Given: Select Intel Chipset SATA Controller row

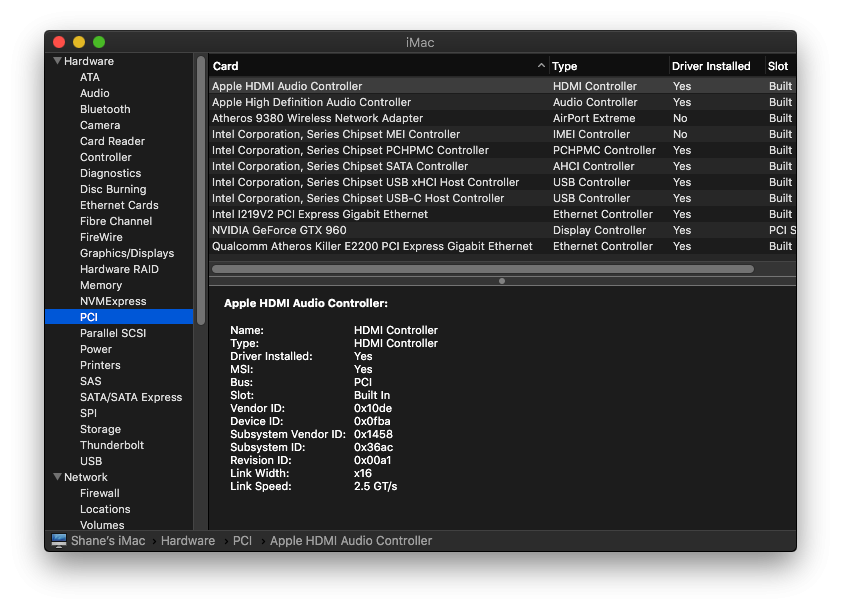Looking at the screenshot, I should 502,166.
